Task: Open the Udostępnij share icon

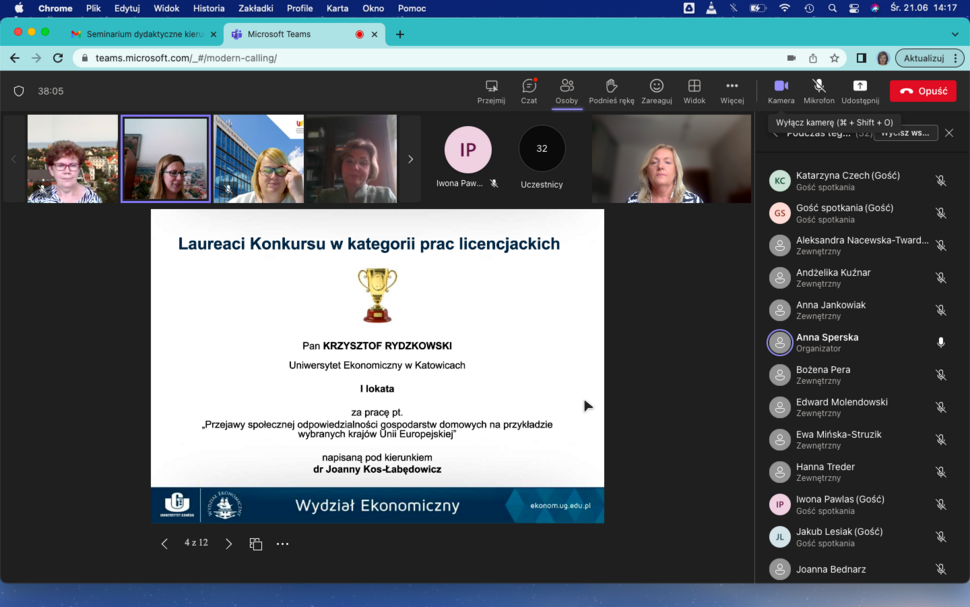Action: coord(860,87)
